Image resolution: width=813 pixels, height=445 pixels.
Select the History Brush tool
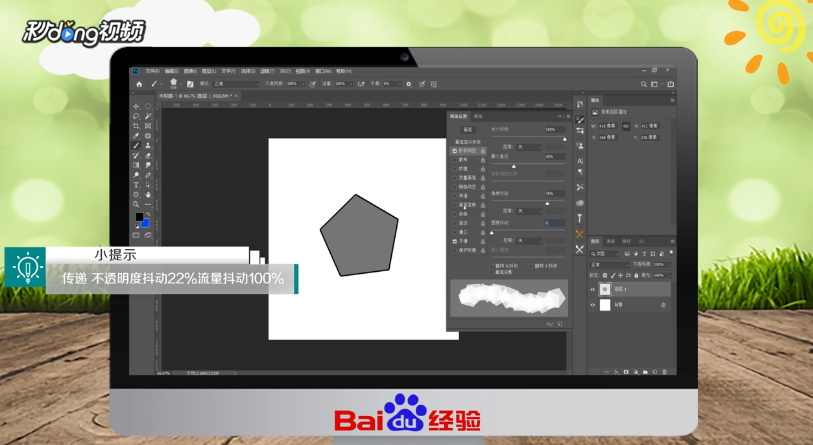coord(136,156)
